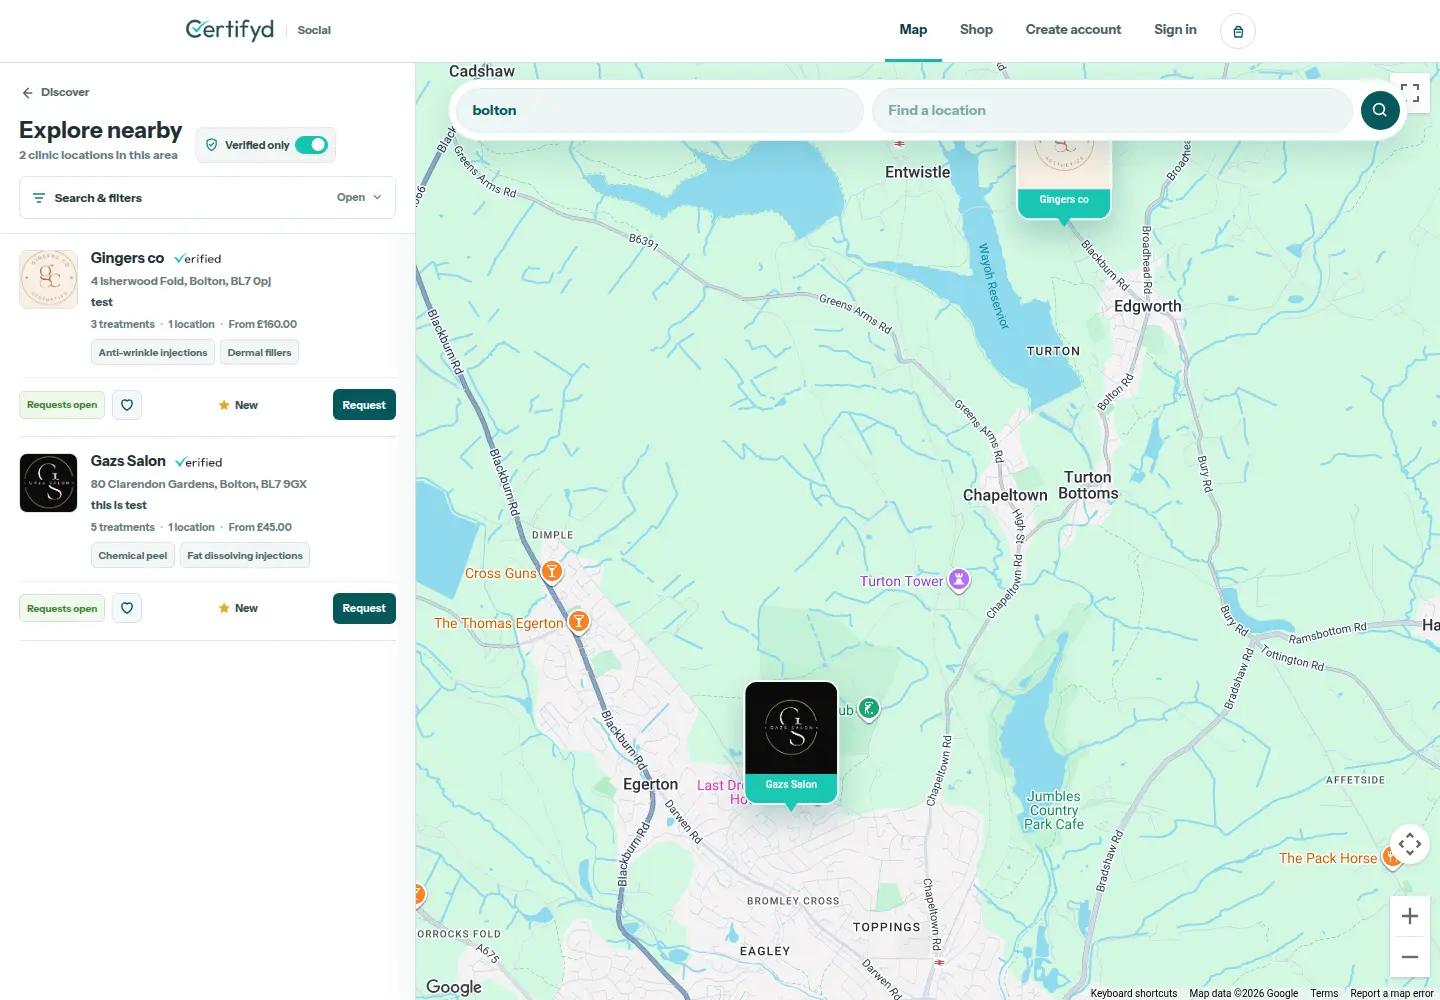
Task: Click 'From £160.00' price text
Action: click(263, 324)
